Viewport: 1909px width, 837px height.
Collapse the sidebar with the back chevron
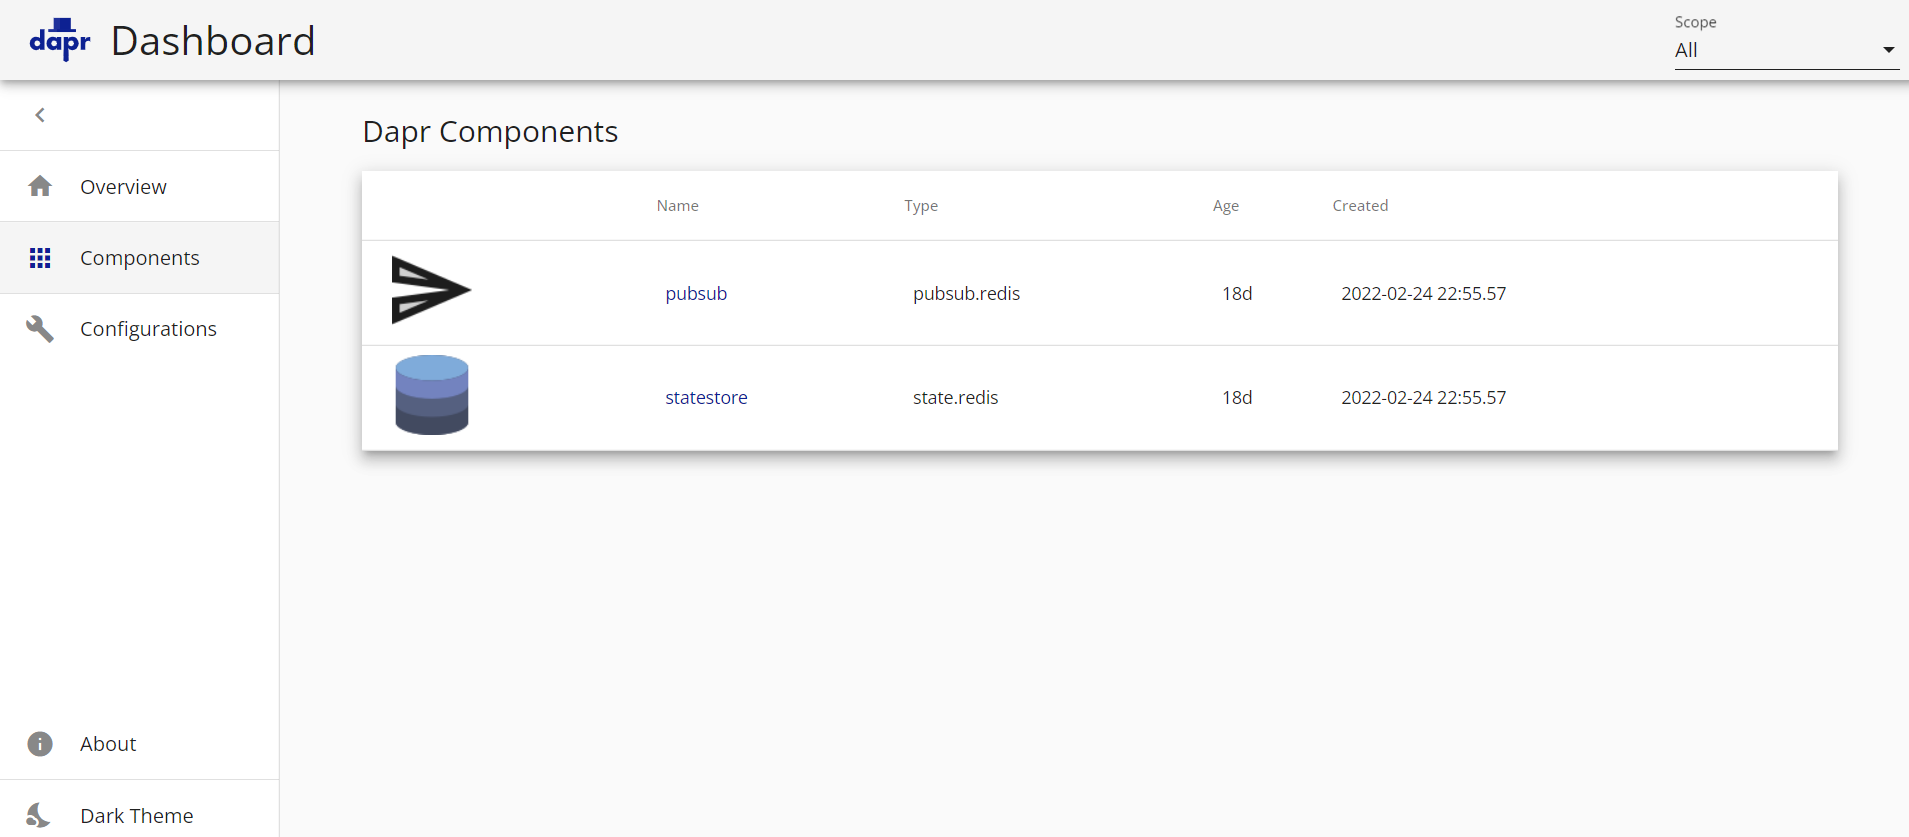click(40, 115)
